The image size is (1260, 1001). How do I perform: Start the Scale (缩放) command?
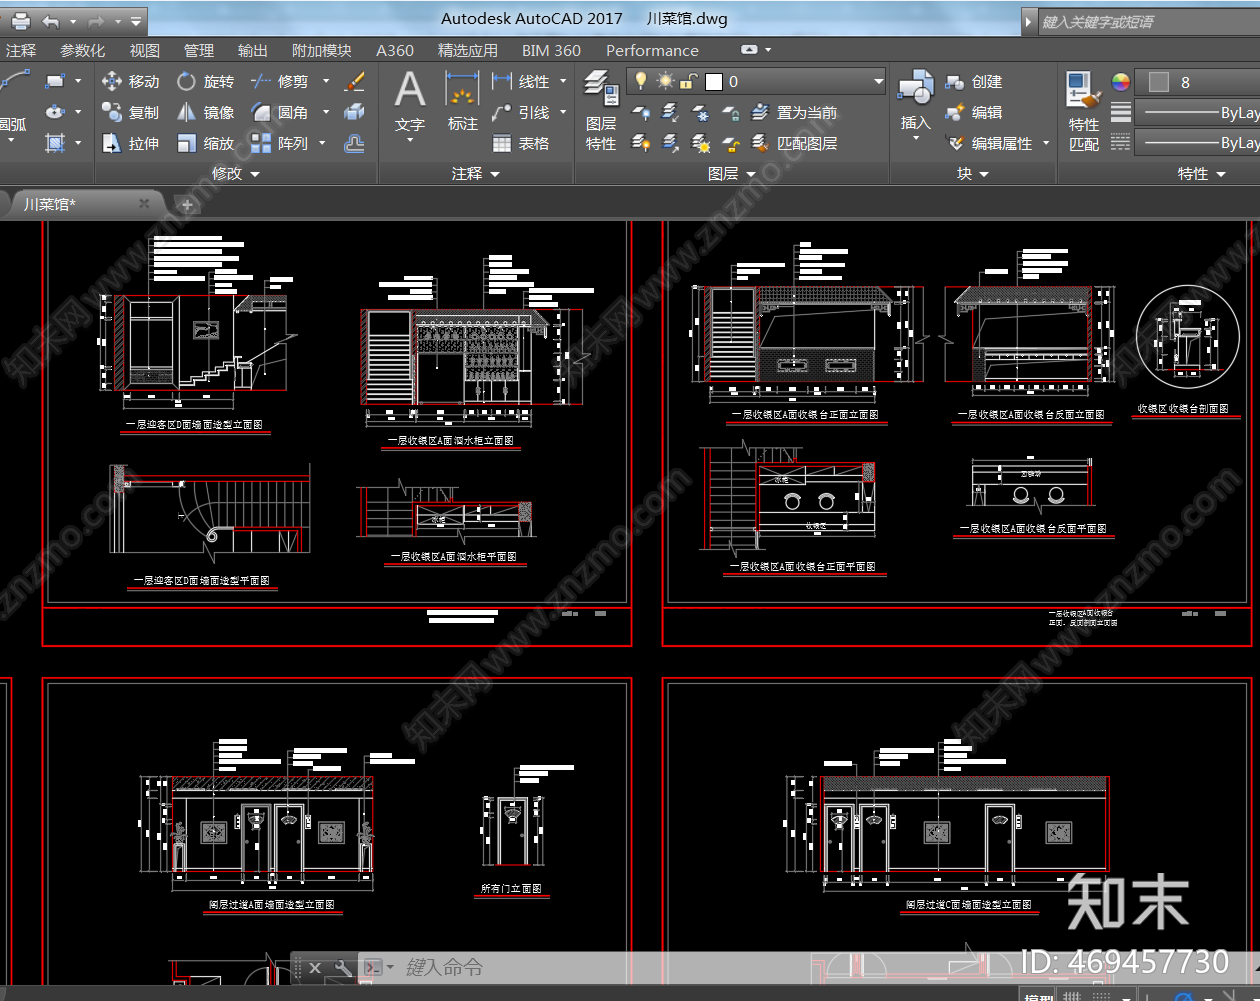(205, 144)
